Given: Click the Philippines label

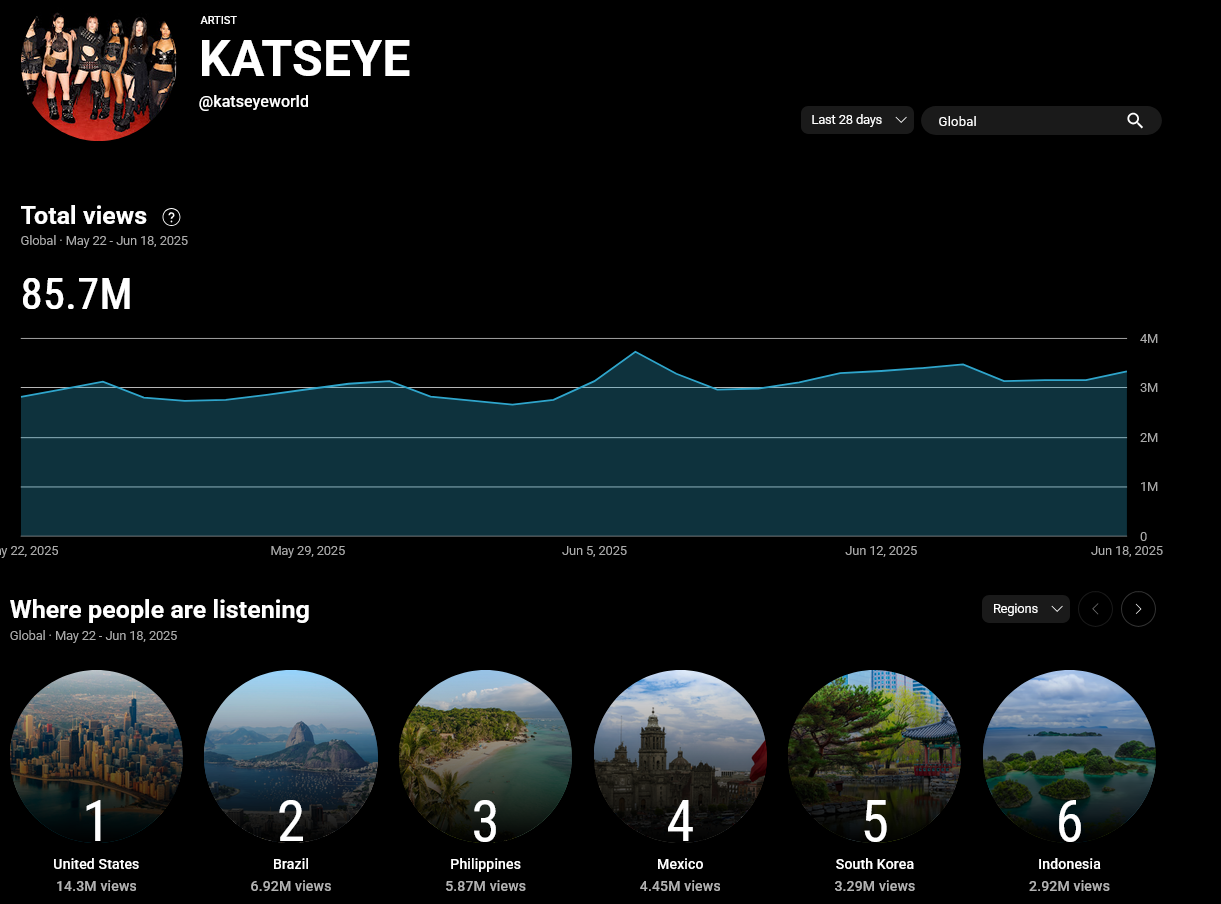Looking at the screenshot, I should point(486,864).
